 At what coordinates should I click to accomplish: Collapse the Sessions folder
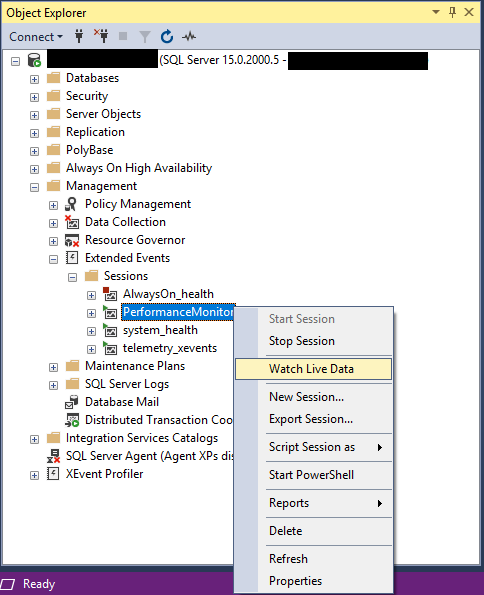(73, 277)
